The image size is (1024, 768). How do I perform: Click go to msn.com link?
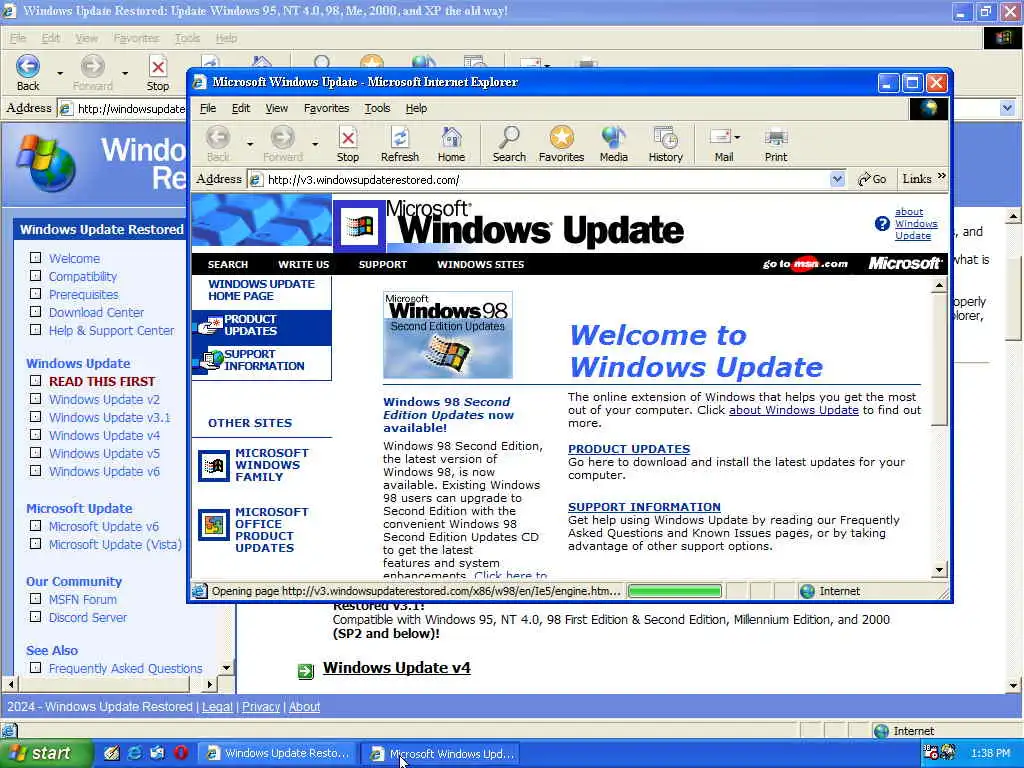pyautogui.click(x=805, y=264)
